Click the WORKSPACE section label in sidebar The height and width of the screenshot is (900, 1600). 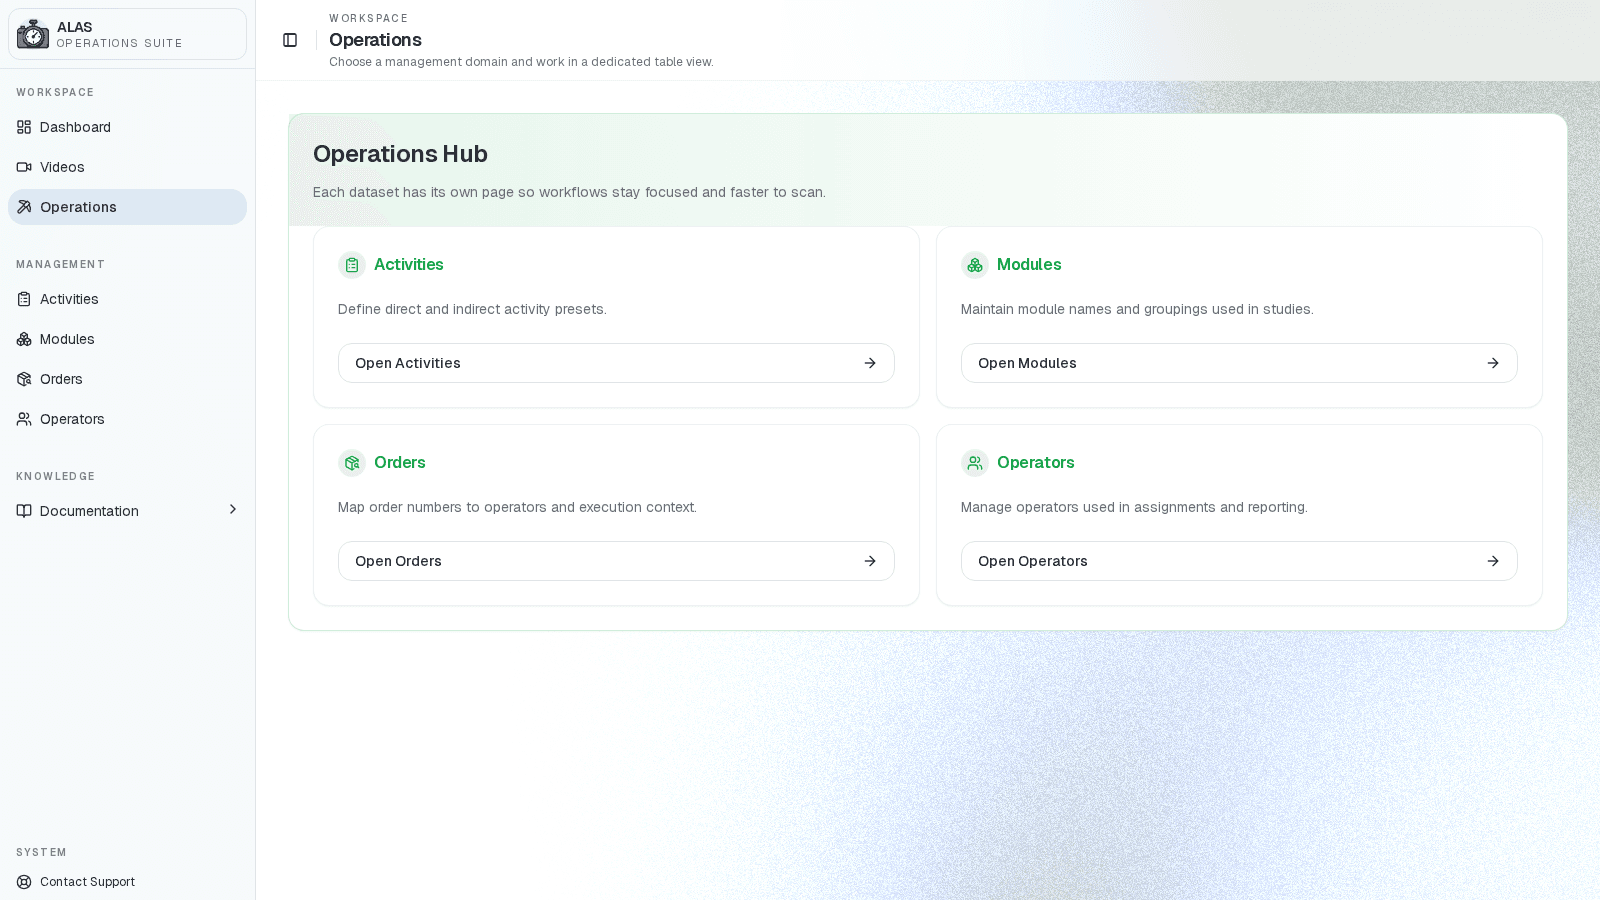tap(55, 93)
